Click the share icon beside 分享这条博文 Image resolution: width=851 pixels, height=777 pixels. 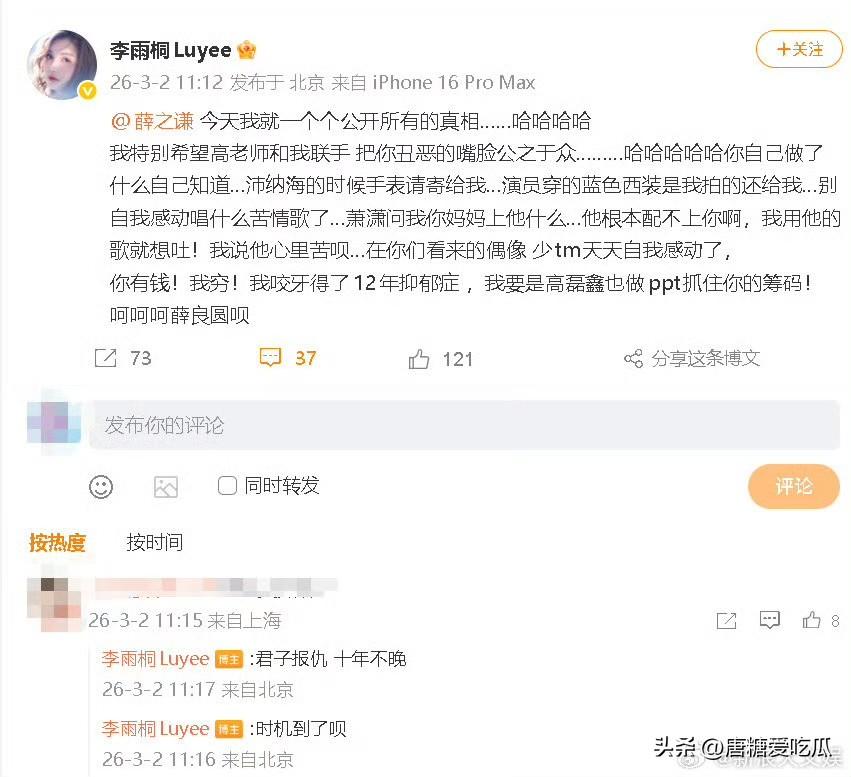(x=633, y=358)
